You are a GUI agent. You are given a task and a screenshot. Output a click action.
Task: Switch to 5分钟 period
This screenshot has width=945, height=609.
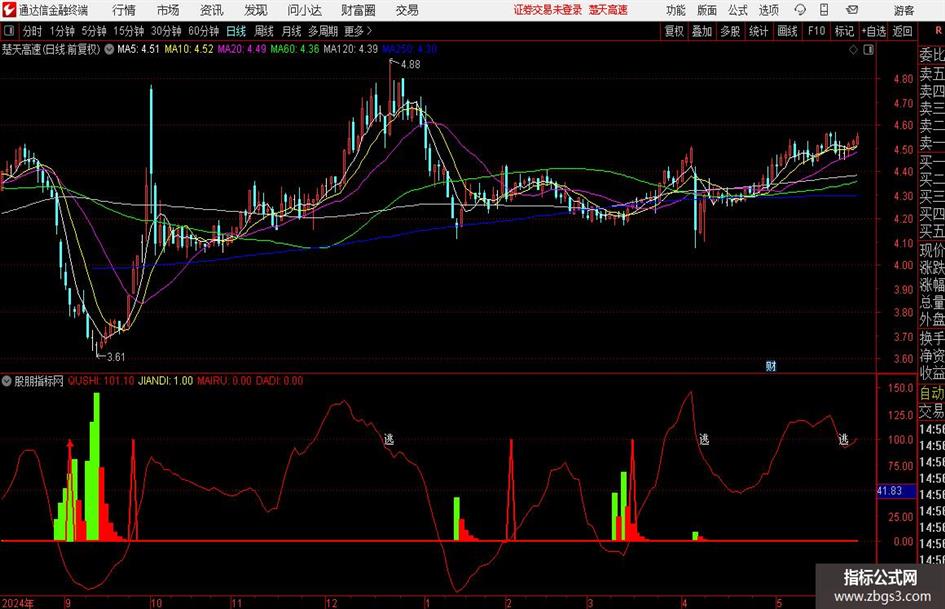tap(94, 31)
